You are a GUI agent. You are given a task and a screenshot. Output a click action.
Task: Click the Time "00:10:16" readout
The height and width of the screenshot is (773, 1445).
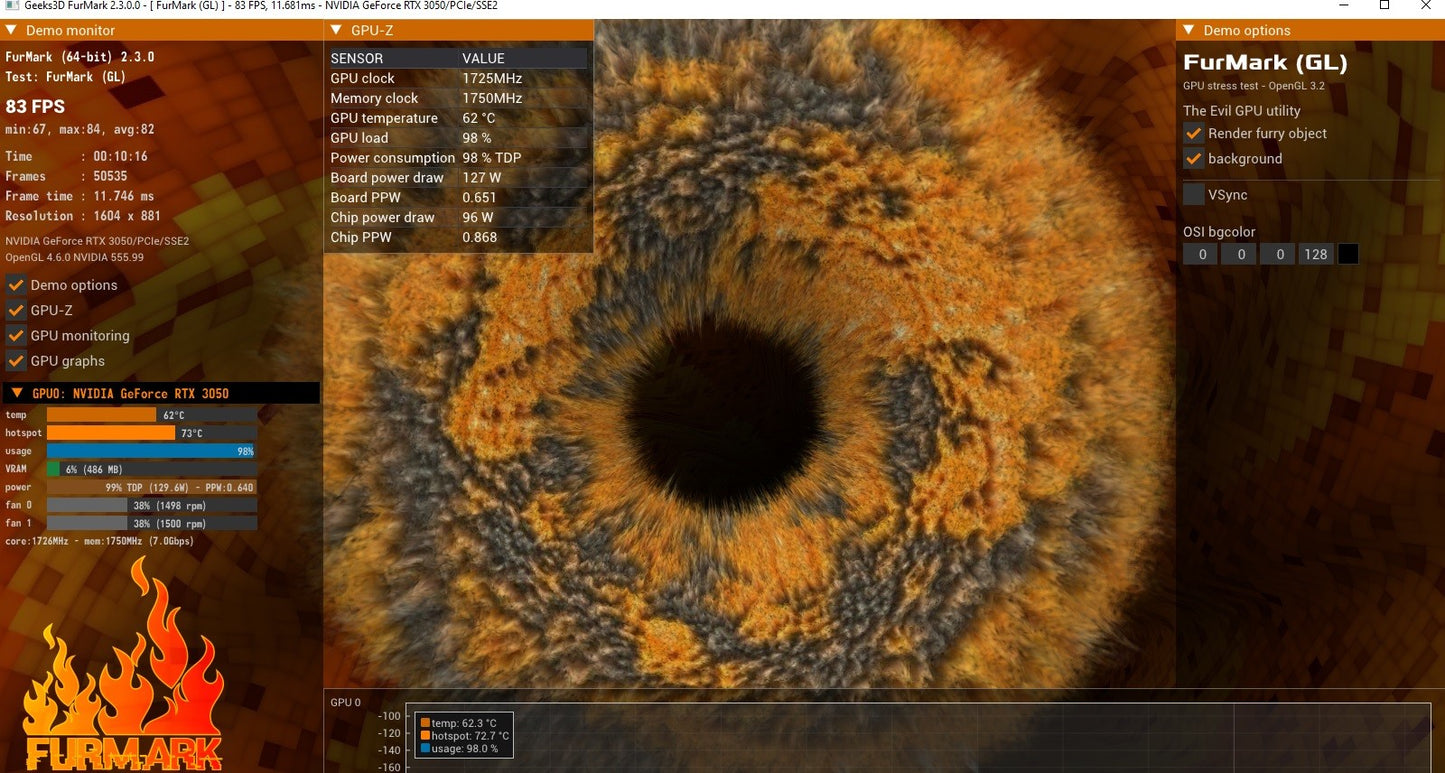click(120, 156)
